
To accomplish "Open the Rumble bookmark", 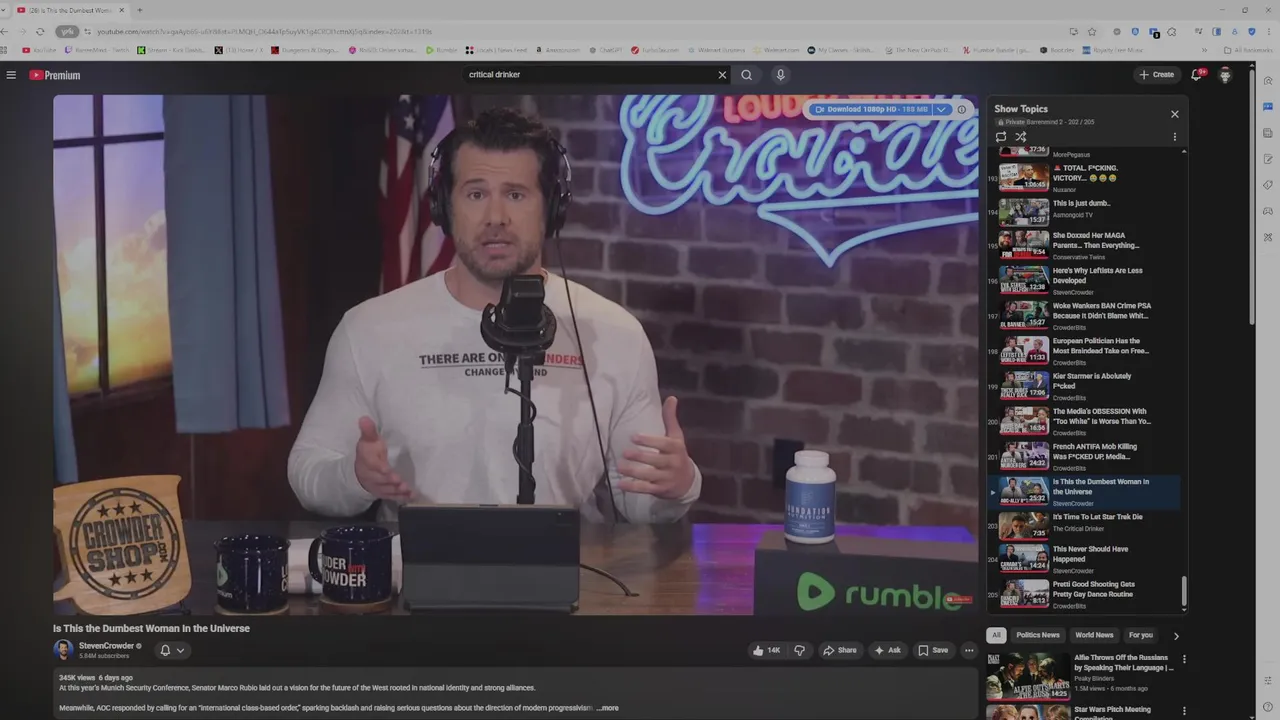I will tap(441, 50).
